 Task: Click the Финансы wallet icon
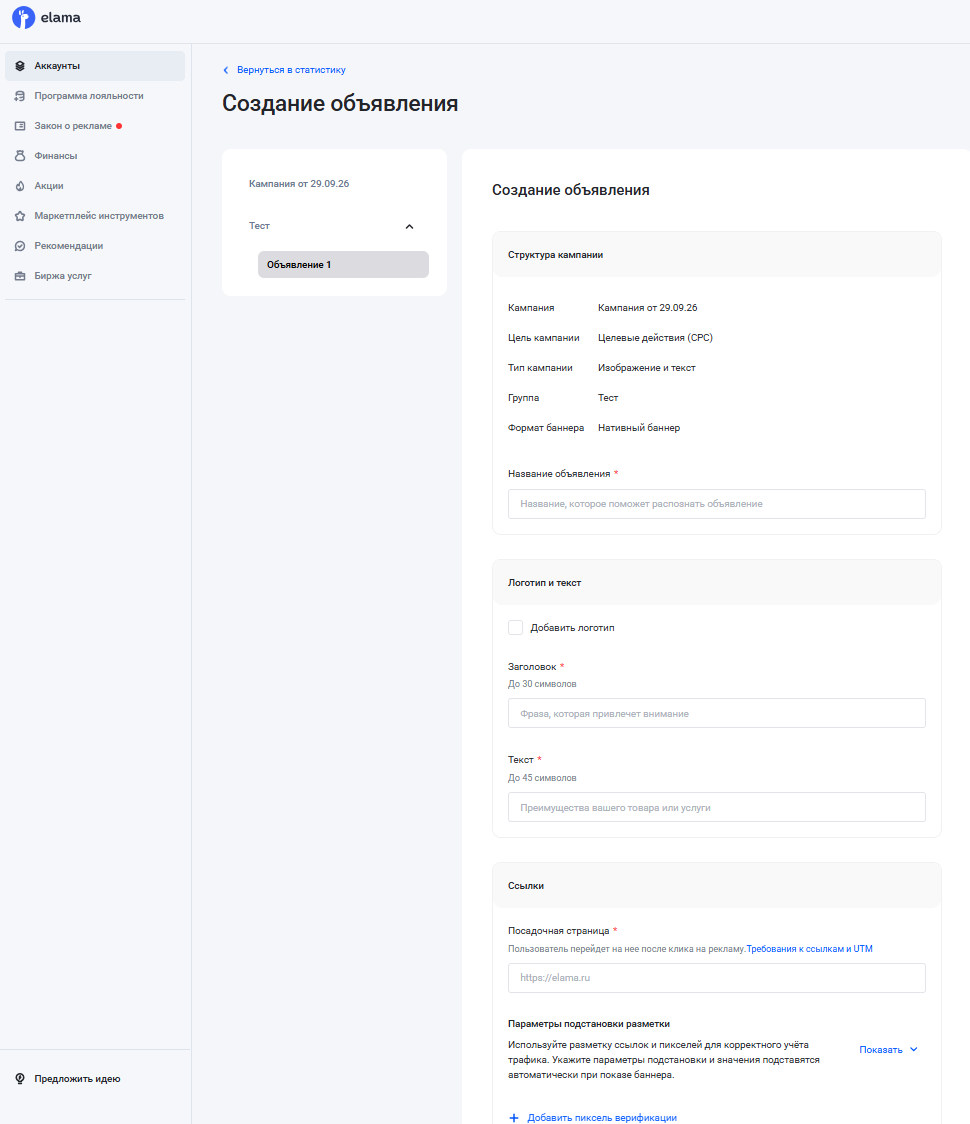click(x=20, y=156)
